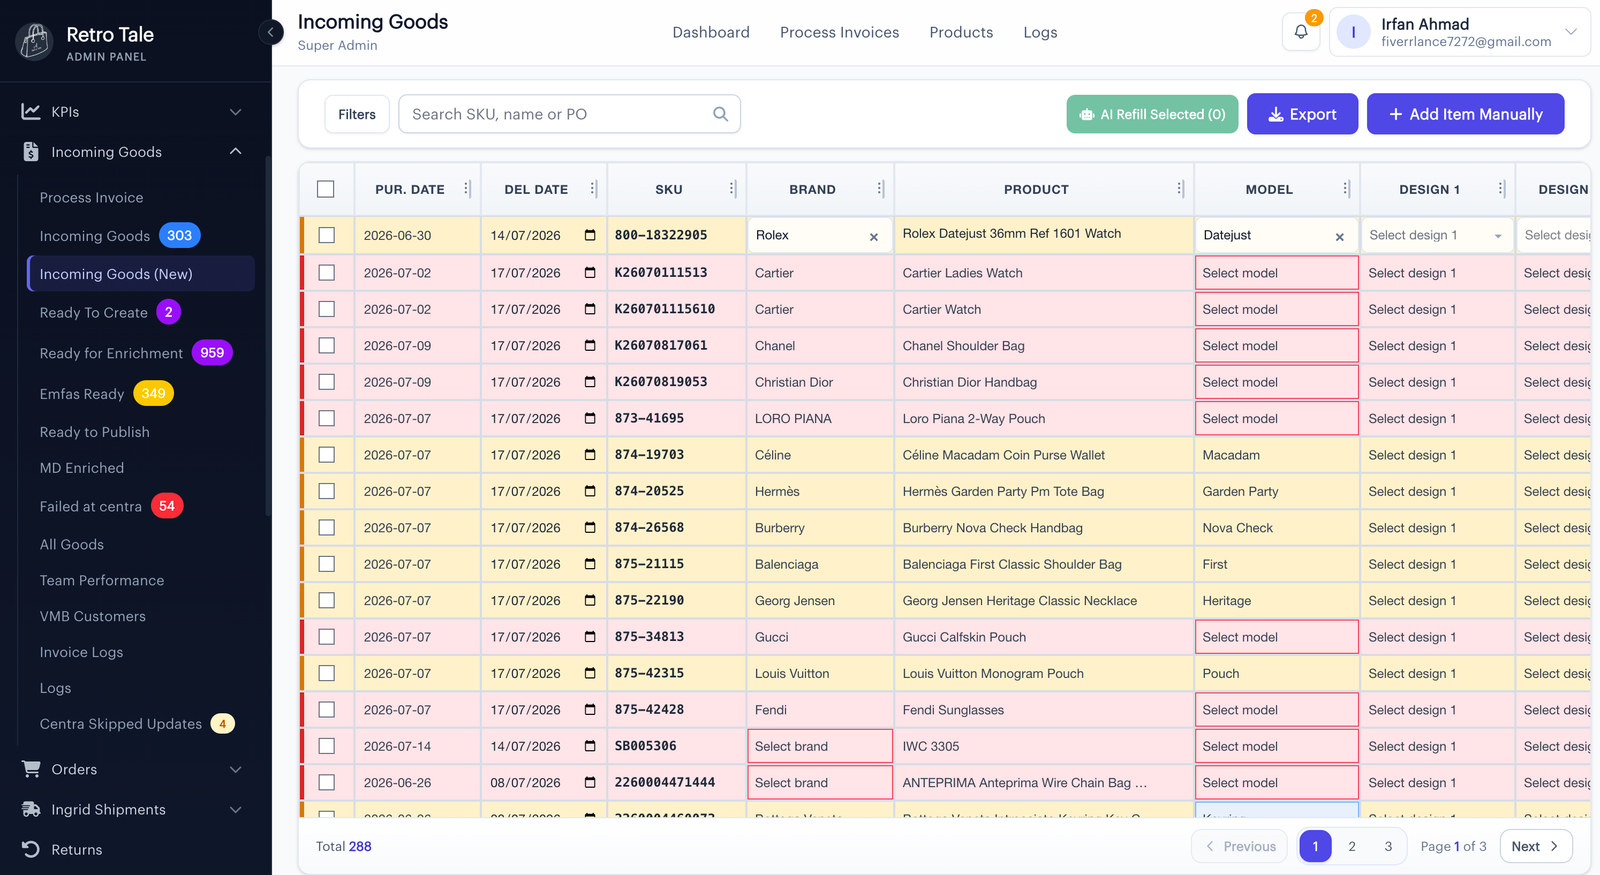Open calendar for SKU K260701115610 delivery date
1600x875 pixels.
[x=590, y=309]
